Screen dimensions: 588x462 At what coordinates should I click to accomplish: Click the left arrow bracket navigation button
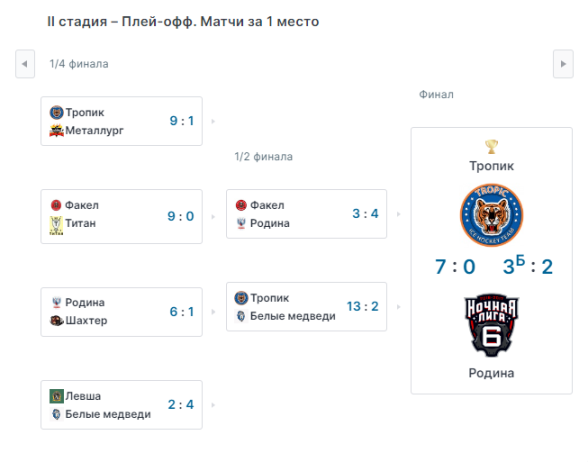(25, 64)
